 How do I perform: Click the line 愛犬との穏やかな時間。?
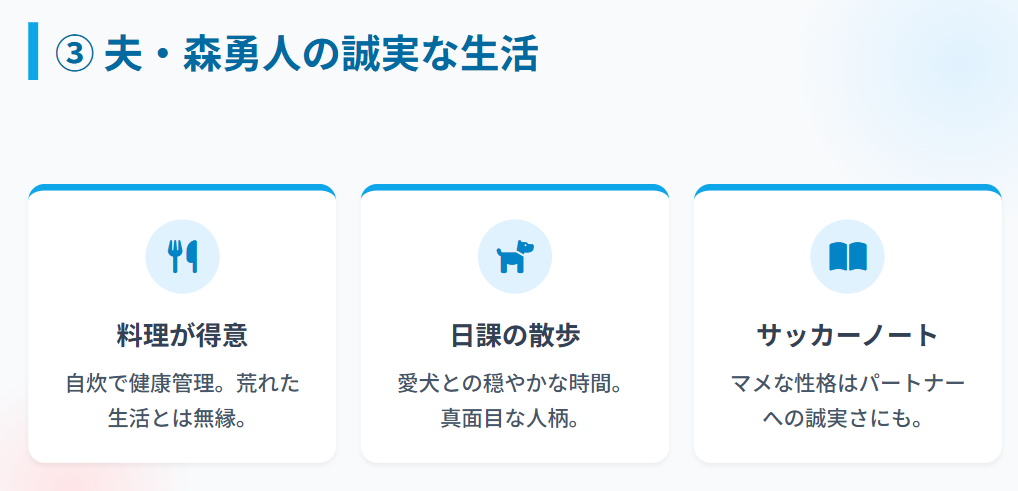[x=515, y=383]
